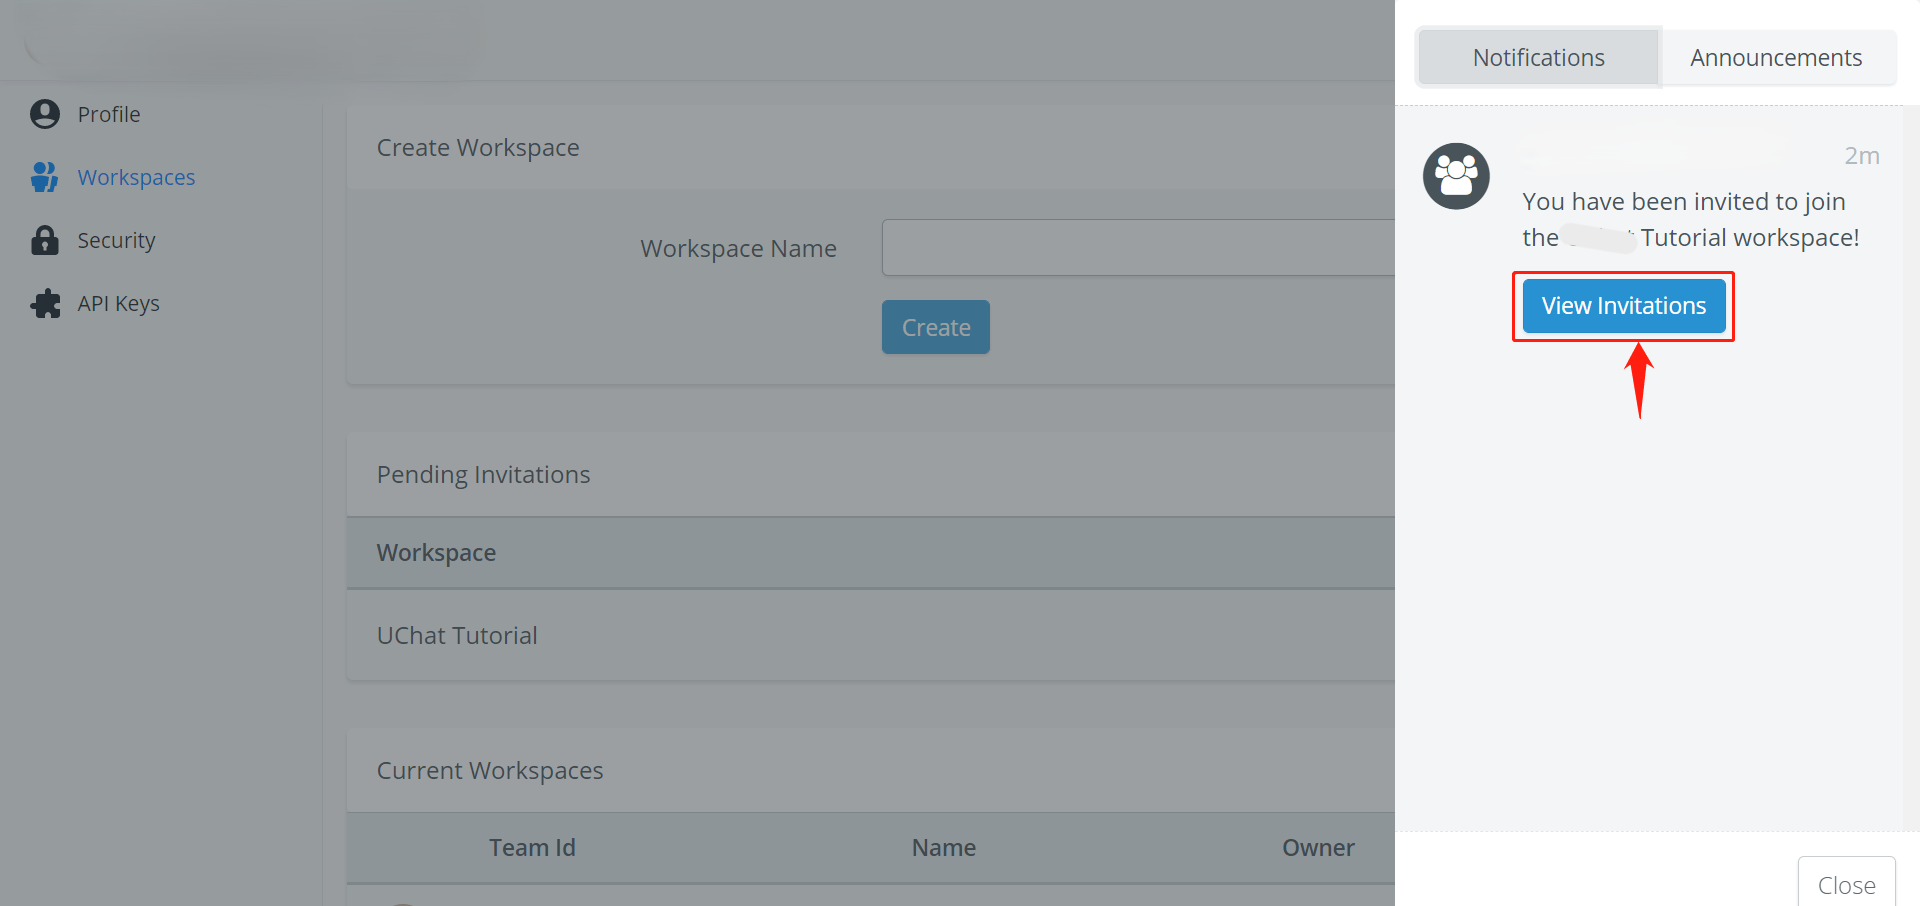Go to the Workspaces section
The width and height of the screenshot is (1920, 906).
point(136,177)
